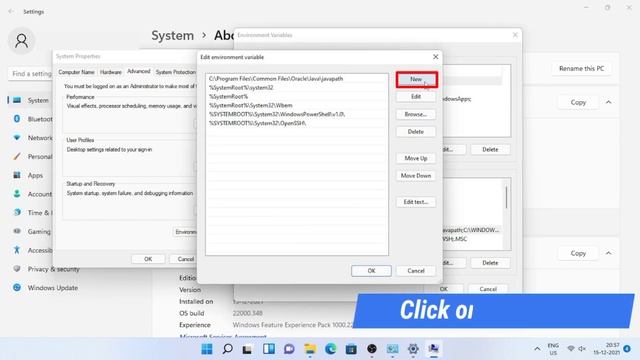Viewport: 640px width, 360px height.
Task: Open Bluetooth section in Settings sidebar
Action: (31, 119)
